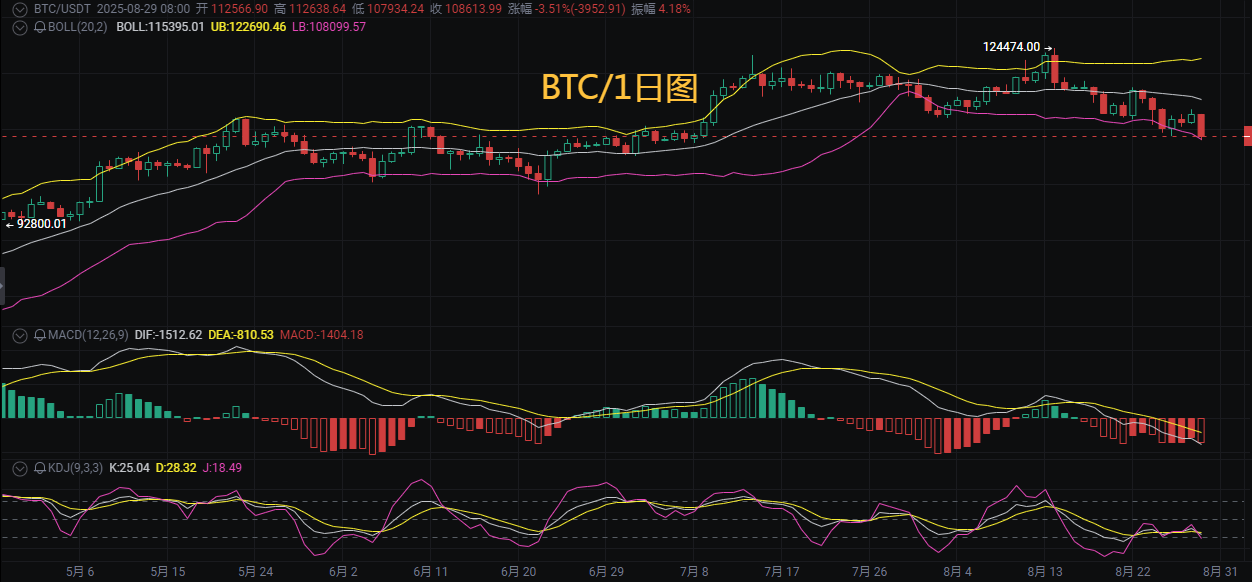Viewport: 1252px width, 582px height.
Task: Click the UB:122690.46 upper band value
Action: pyautogui.click(x=248, y=27)
